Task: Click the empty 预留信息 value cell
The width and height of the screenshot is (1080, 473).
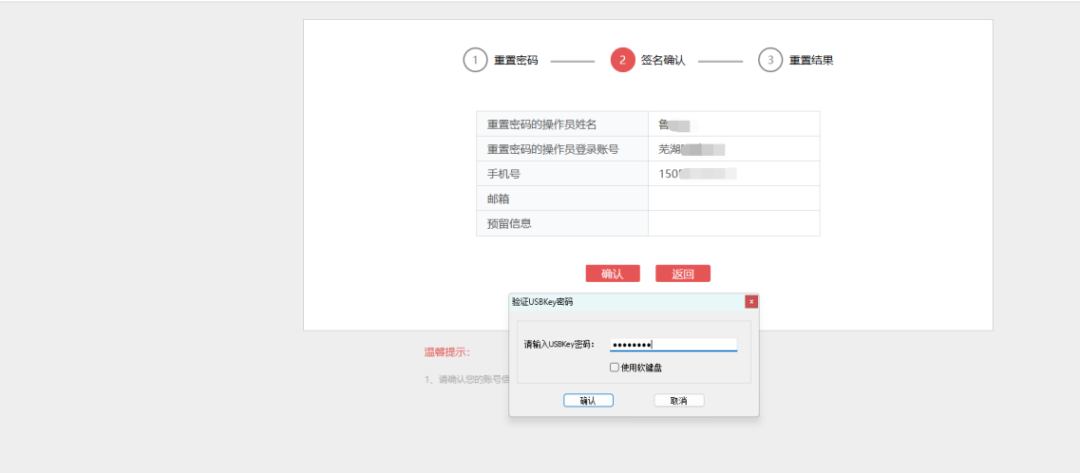Action: pos(734,224)
